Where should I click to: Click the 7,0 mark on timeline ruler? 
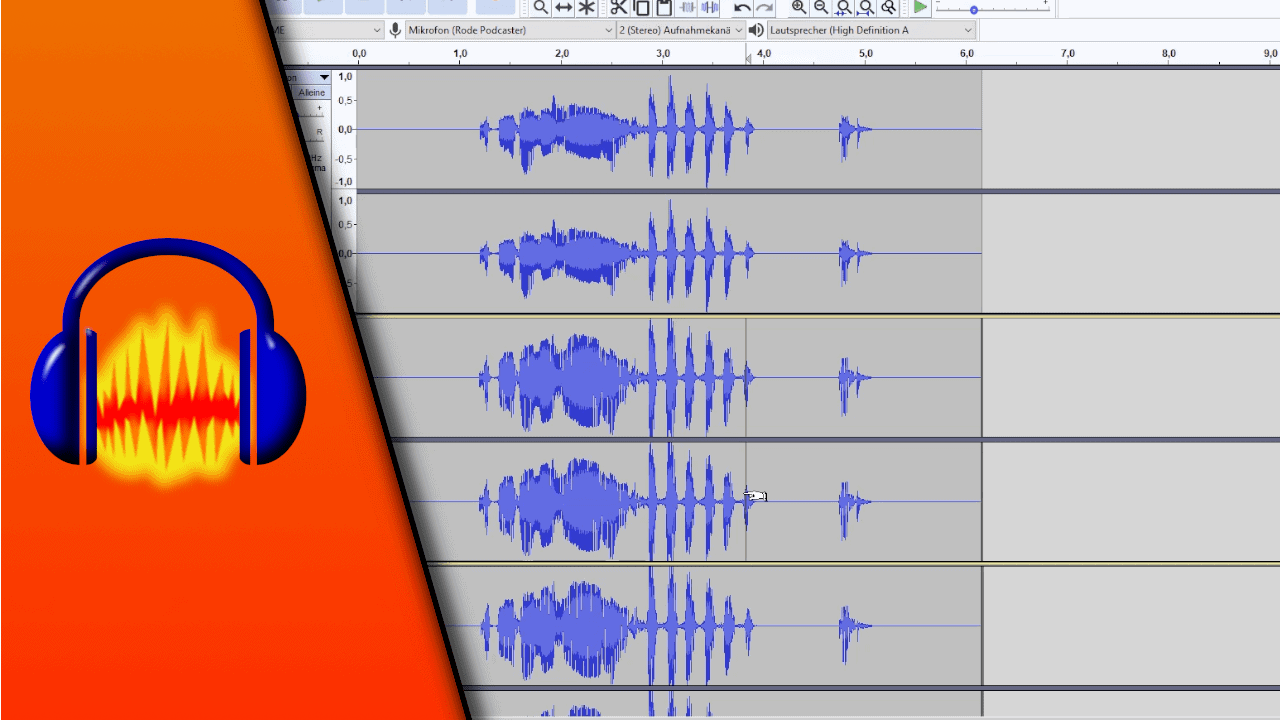[1068, 53]
